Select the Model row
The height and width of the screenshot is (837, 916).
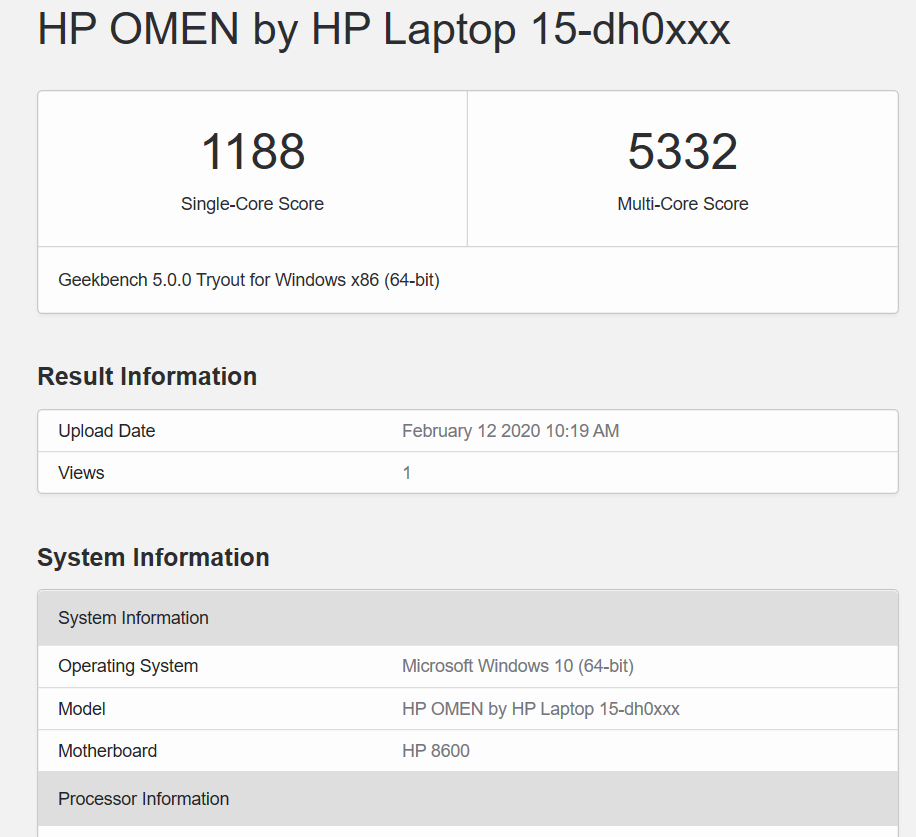(467, 708)
